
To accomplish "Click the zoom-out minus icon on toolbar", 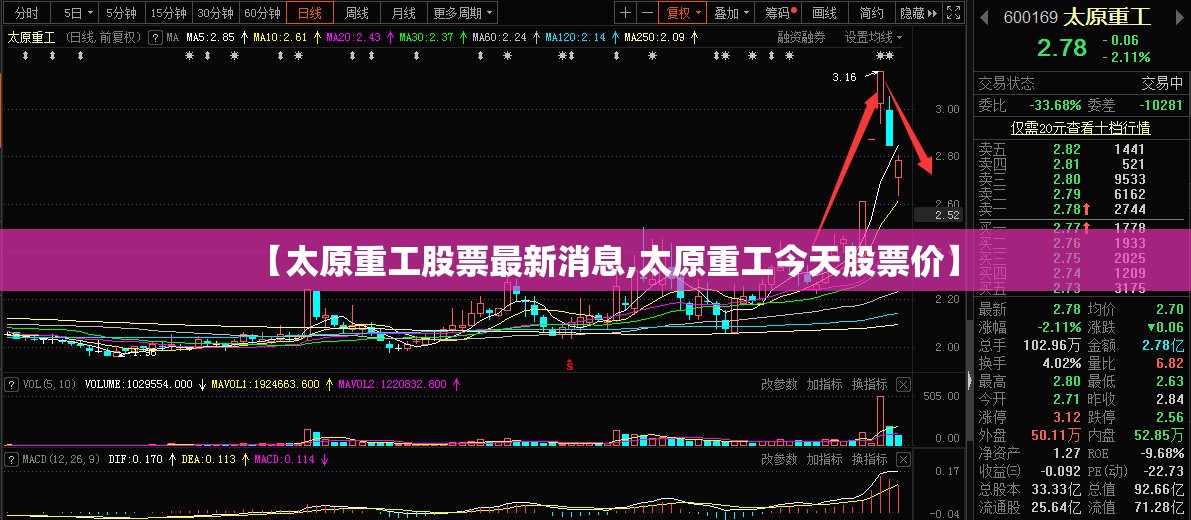I will (646, 13).
